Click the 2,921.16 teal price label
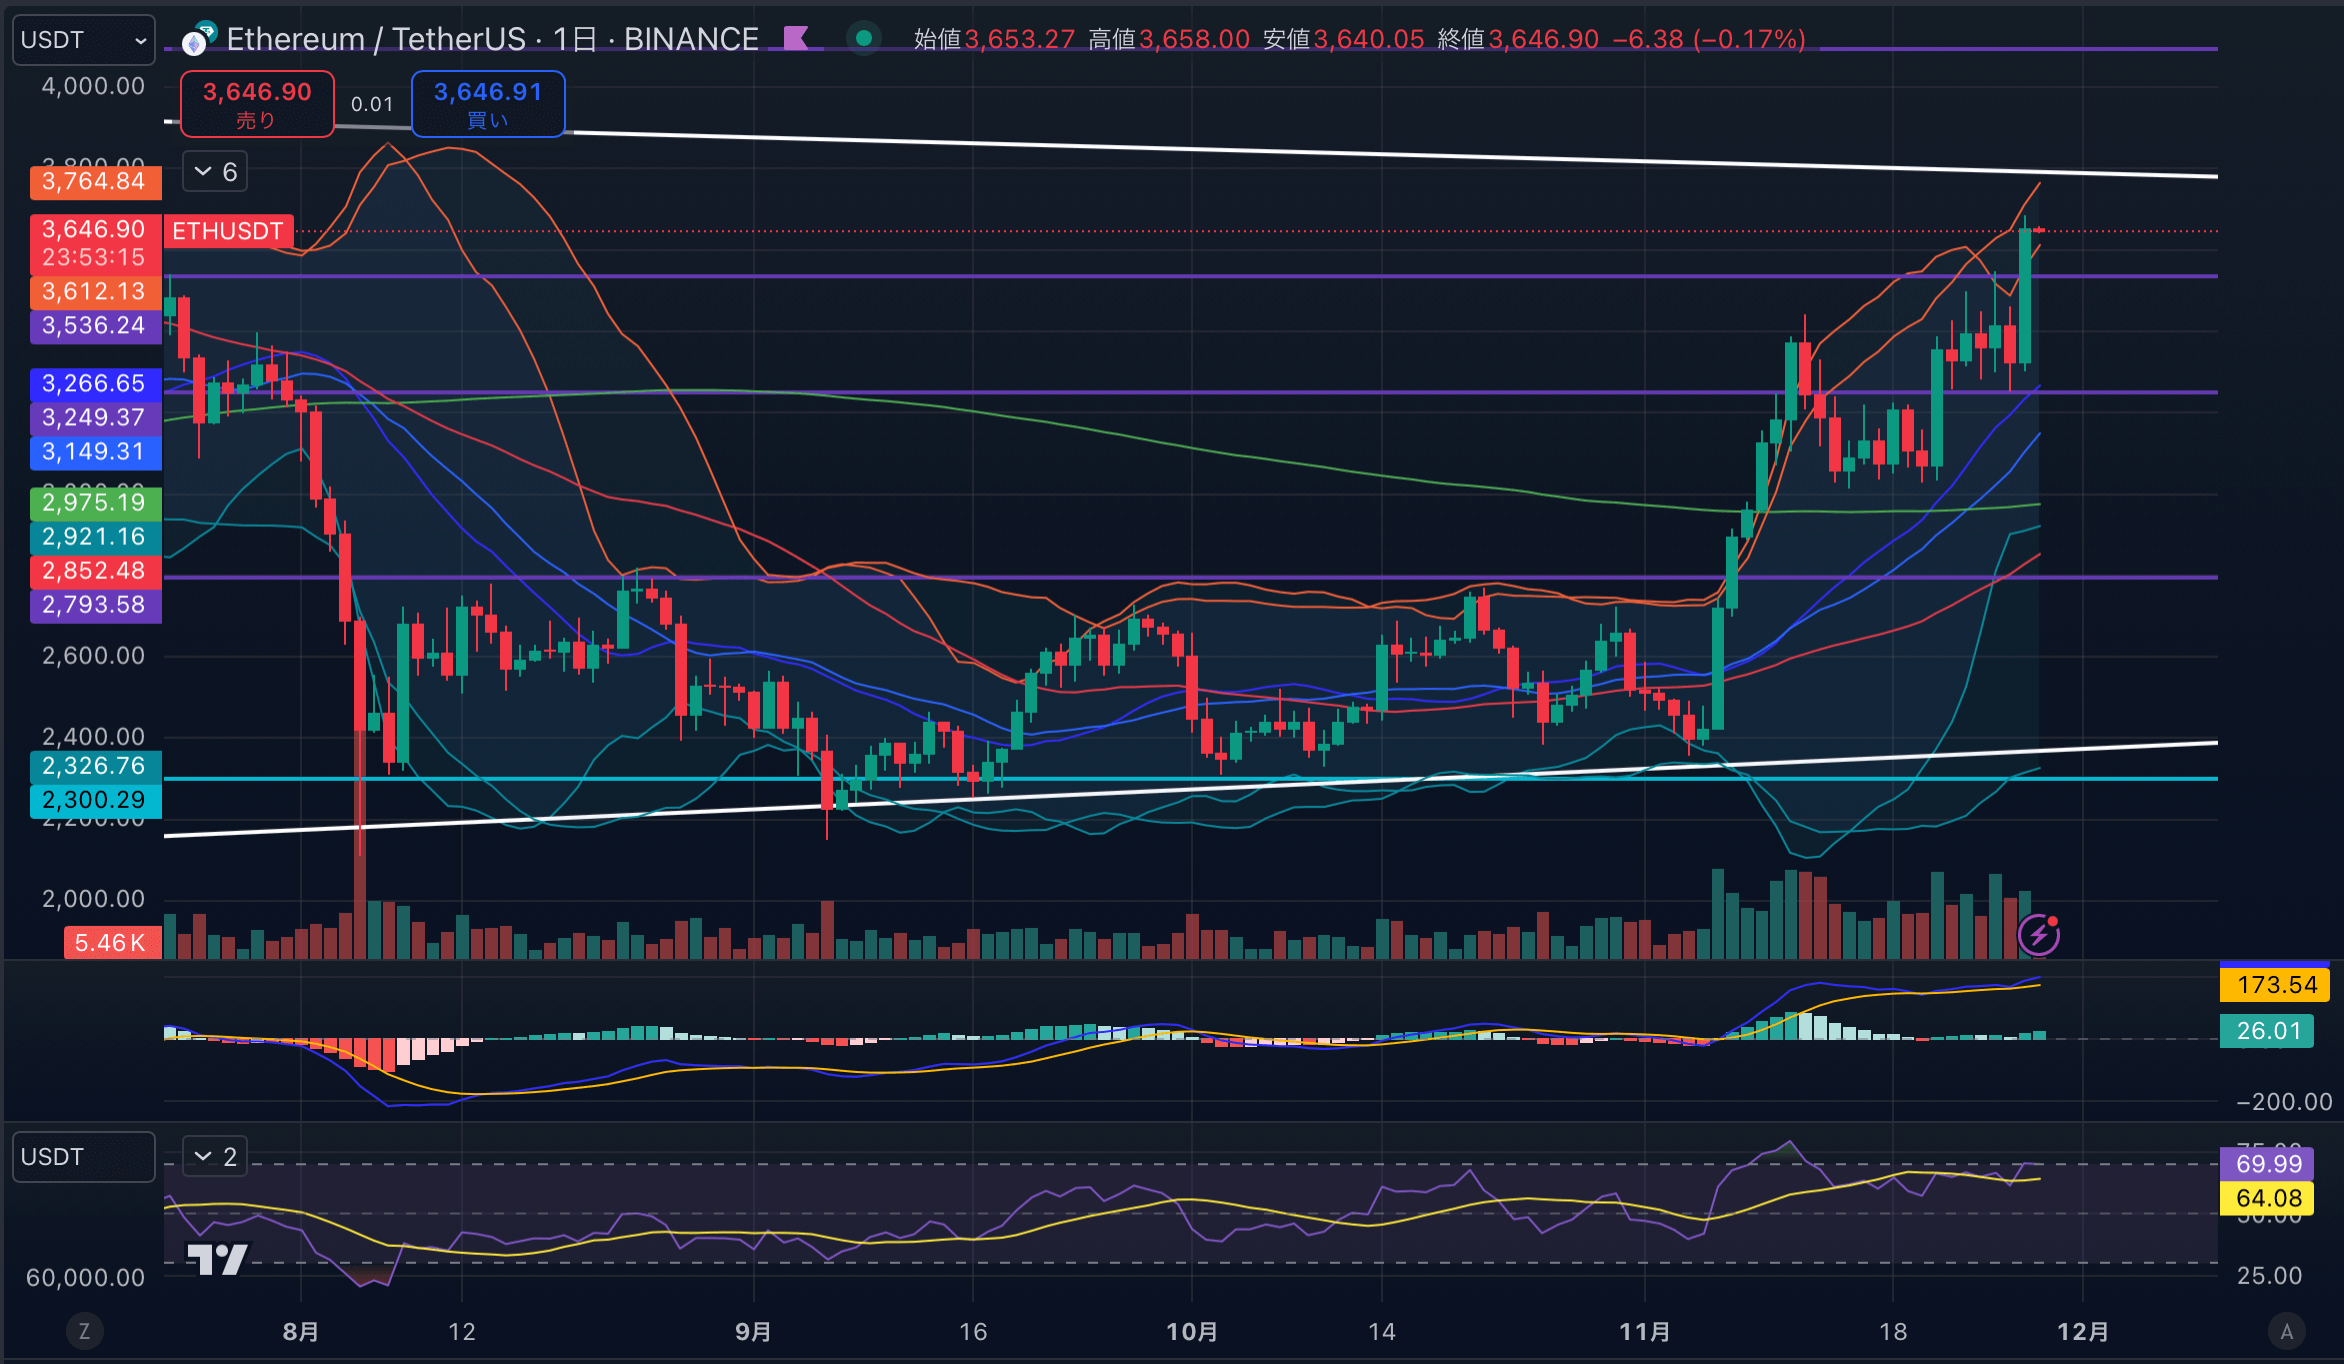 95,537
